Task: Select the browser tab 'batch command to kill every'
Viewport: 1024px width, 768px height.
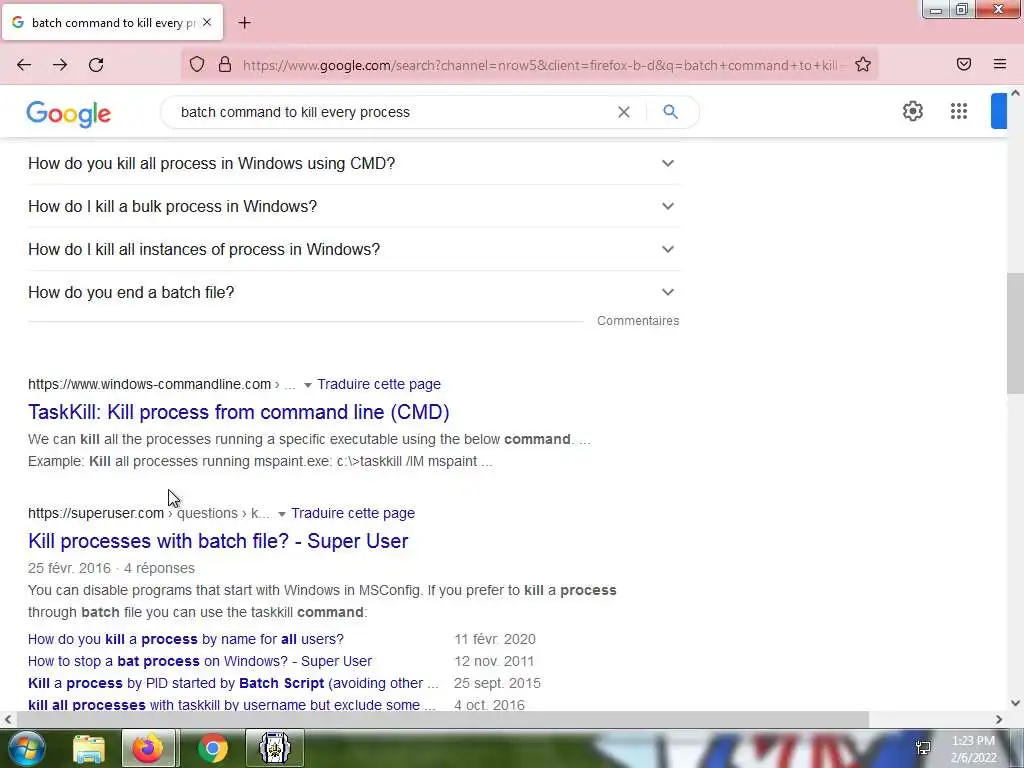Action: (112, 23)
